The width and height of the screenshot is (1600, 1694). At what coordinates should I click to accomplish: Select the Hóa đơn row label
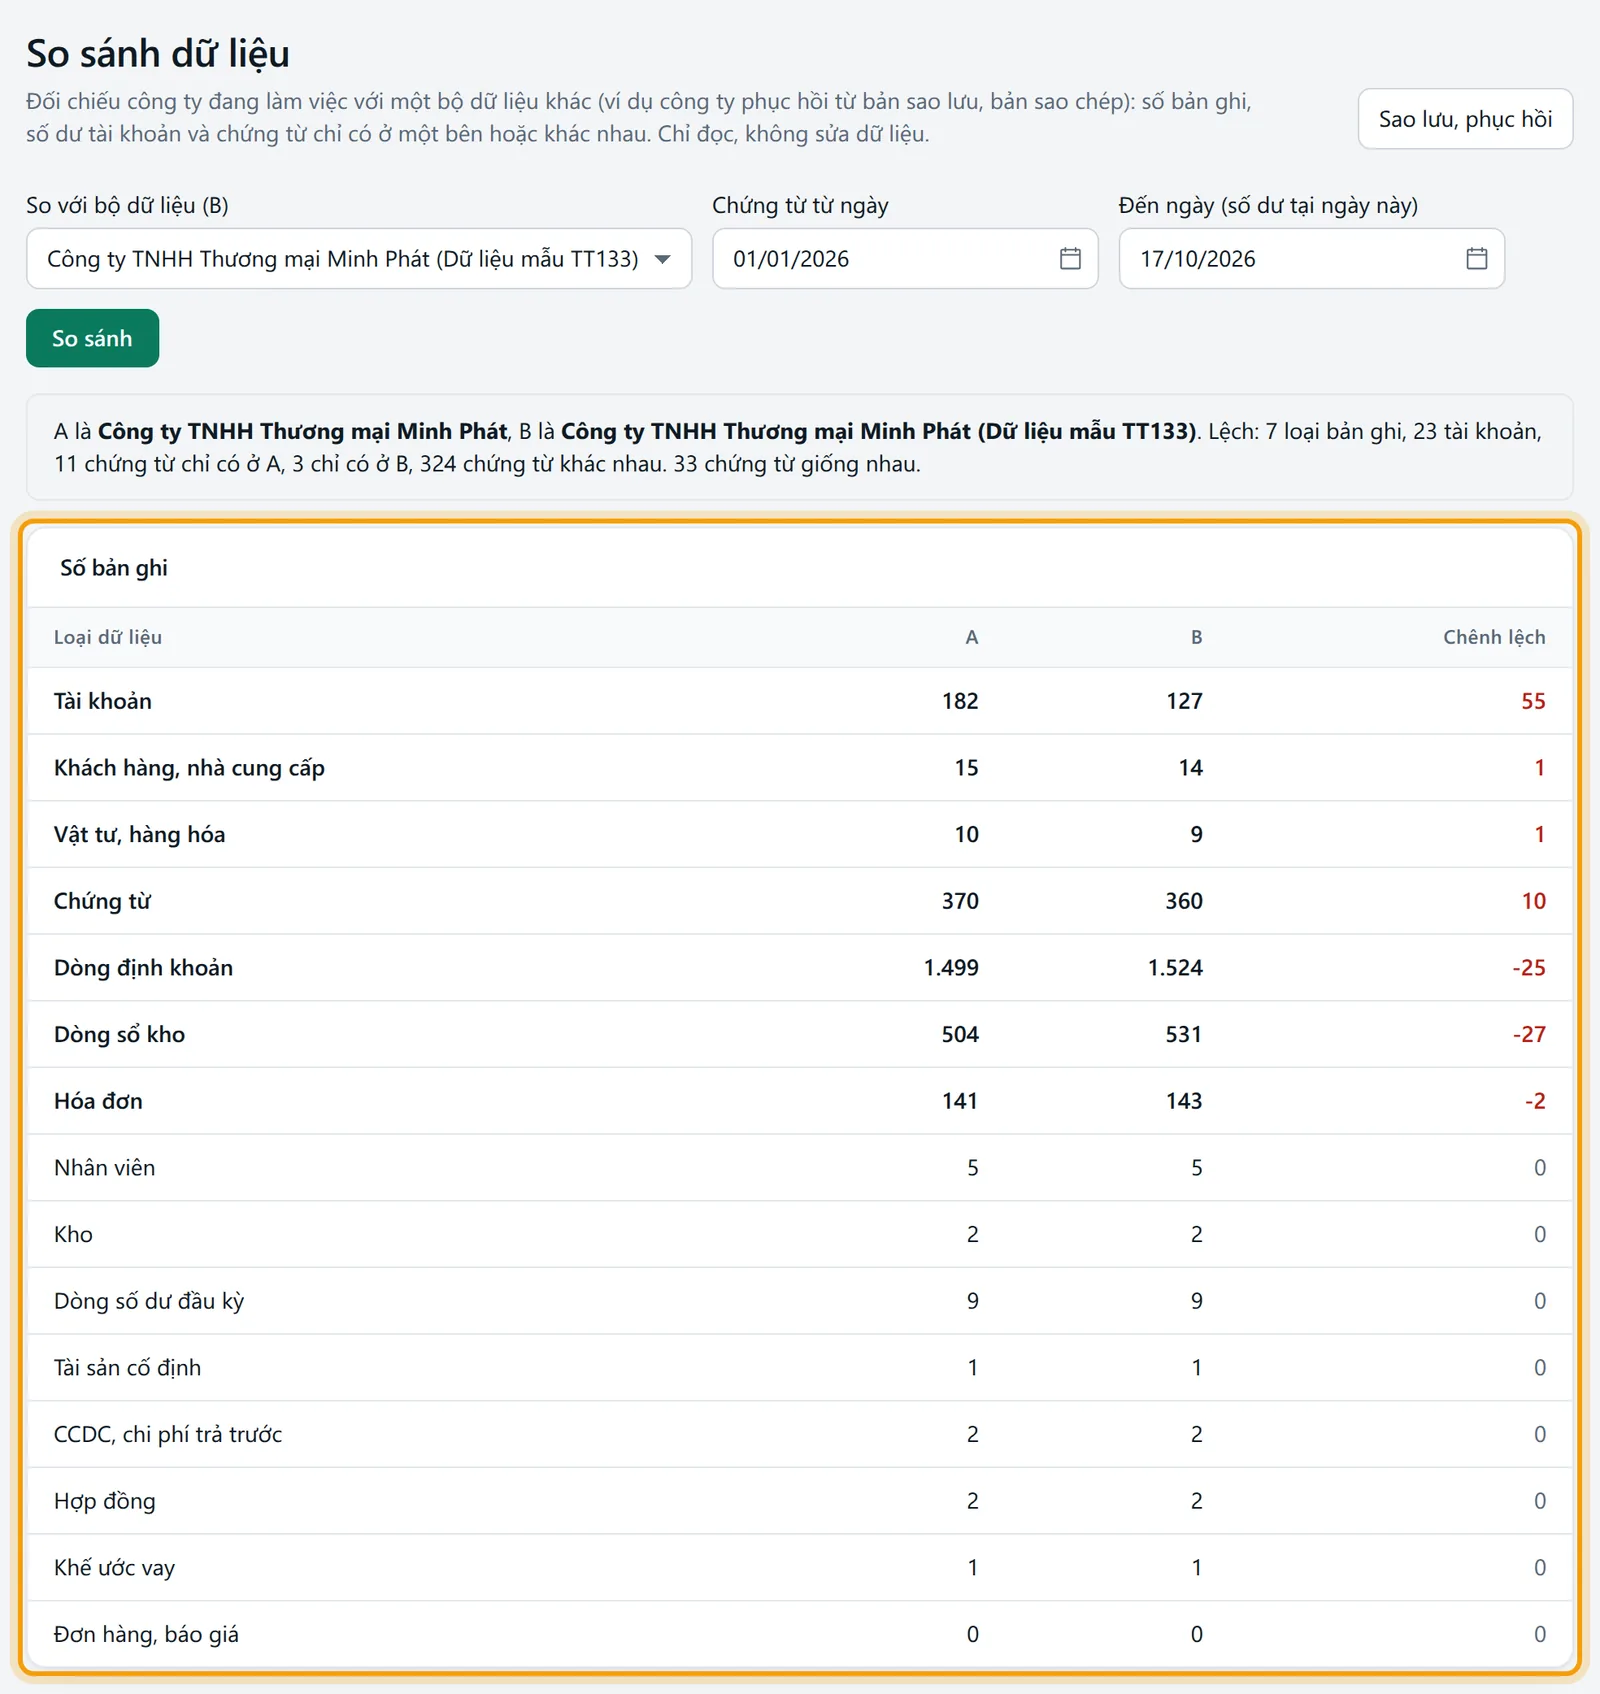pyautogui.click(x=98, y=1101)
